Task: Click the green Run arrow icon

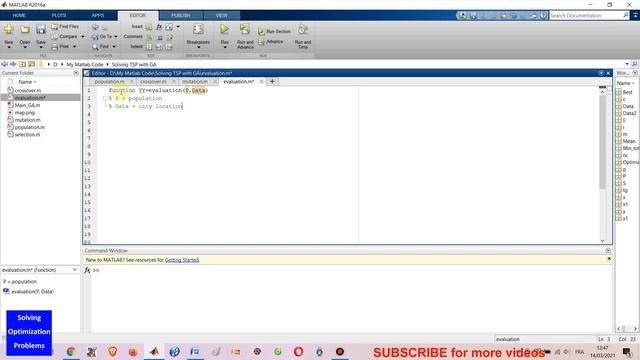Action: coord(224,29)
